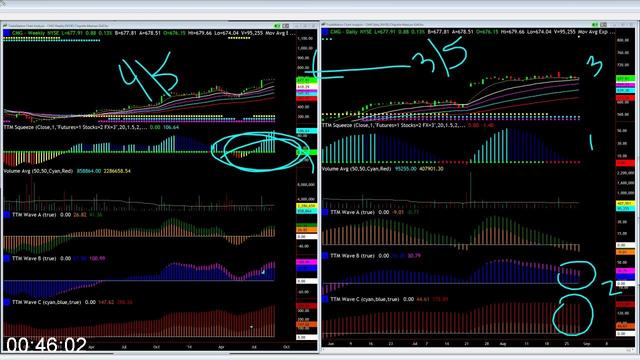This screenshot has height=360, width=640.
Task: Select TTM Wave B (true) label, daily chart
Action: click(x=353, y=256)
